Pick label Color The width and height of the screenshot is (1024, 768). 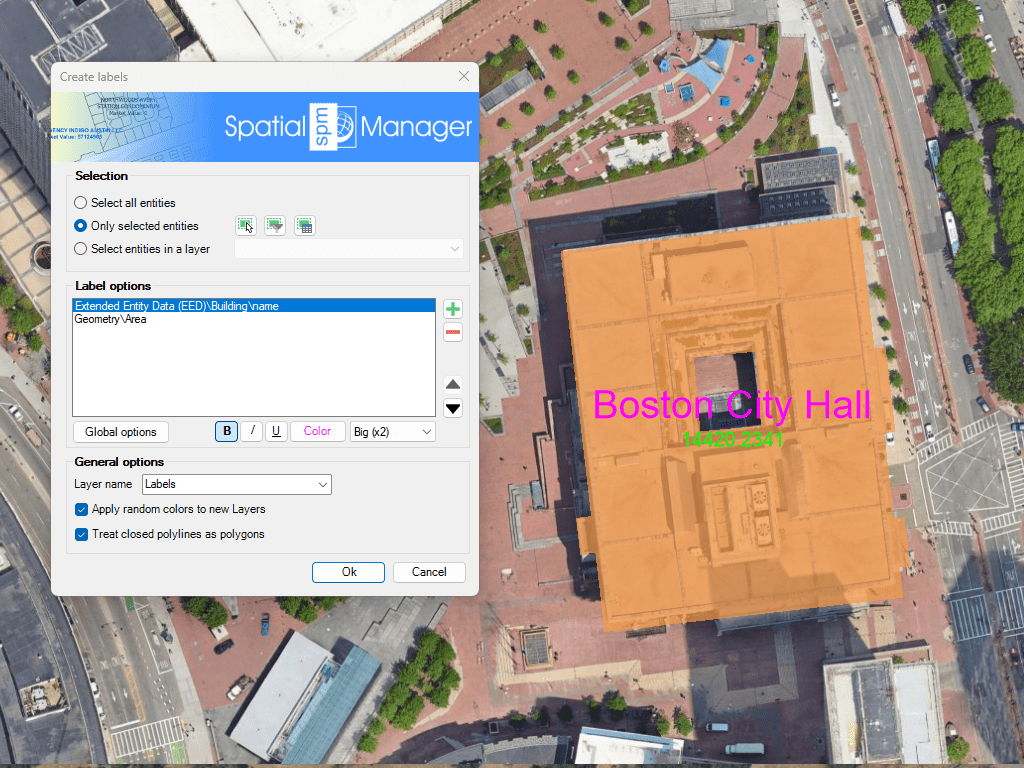tap(317, 432)
